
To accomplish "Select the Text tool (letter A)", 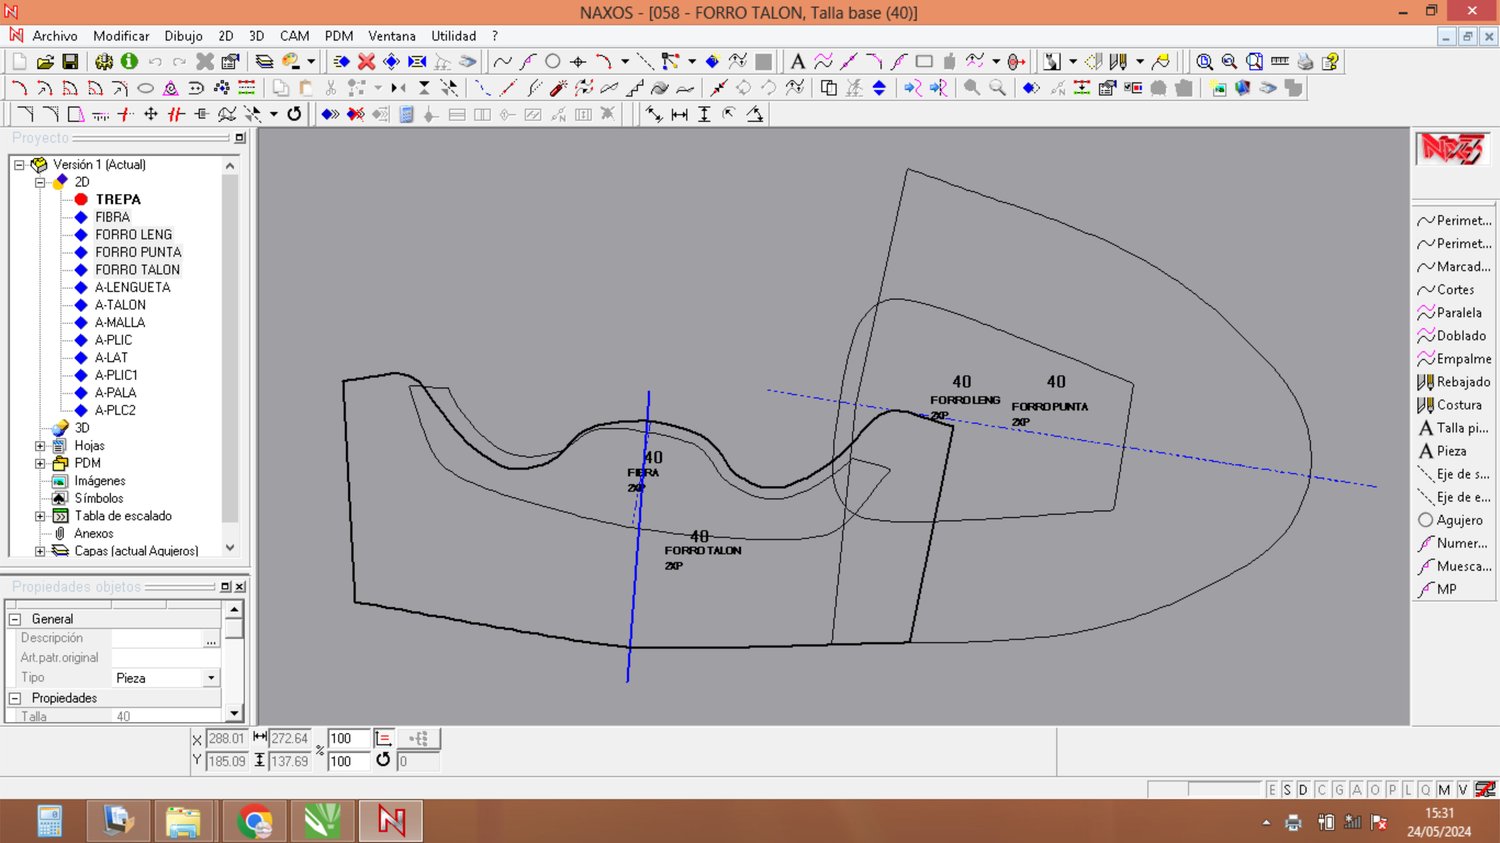I will [x=797, y=62].
